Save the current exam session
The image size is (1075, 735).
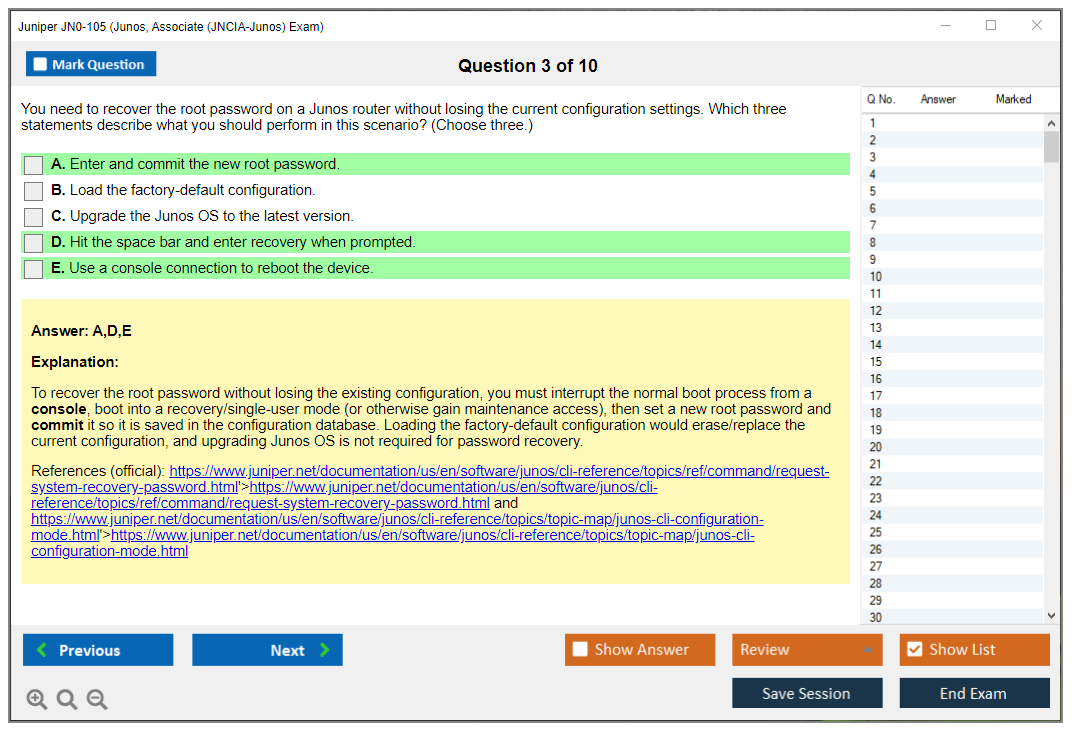tap(806, 693)
